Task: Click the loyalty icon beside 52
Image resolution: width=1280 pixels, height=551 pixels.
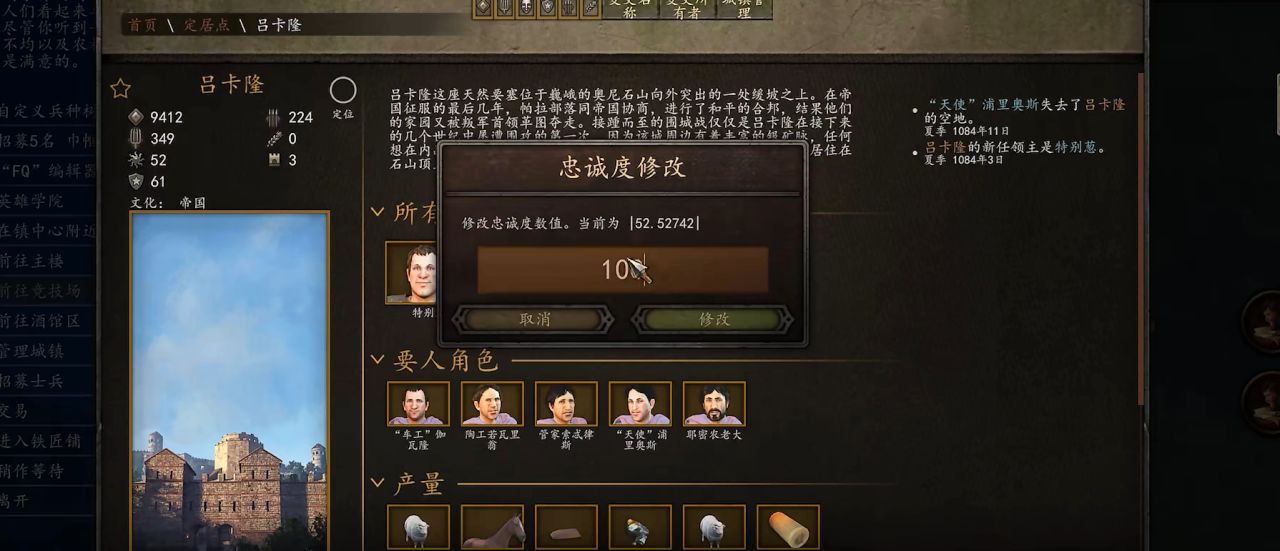Action: (x=136, y=160)
